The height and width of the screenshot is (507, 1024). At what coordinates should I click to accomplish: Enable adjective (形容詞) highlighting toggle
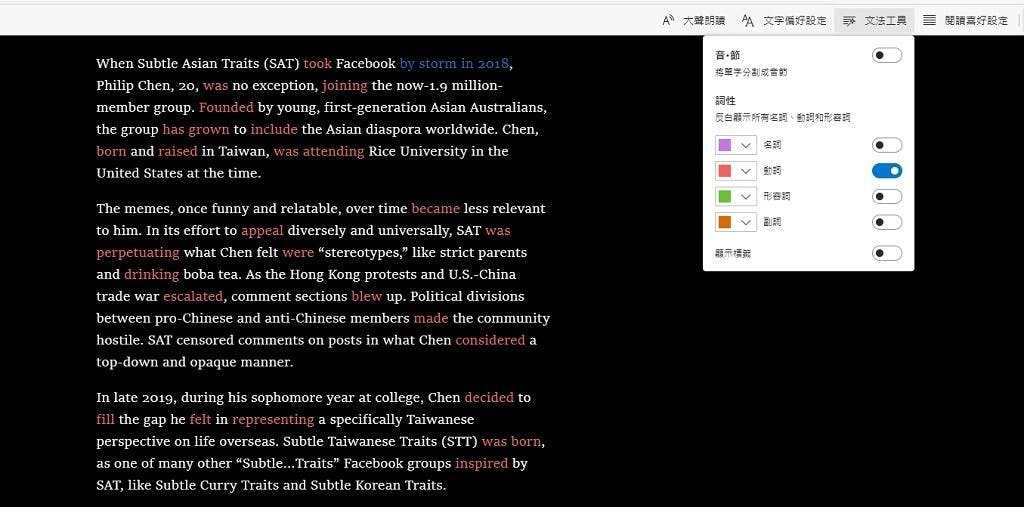tap(887, 197)
